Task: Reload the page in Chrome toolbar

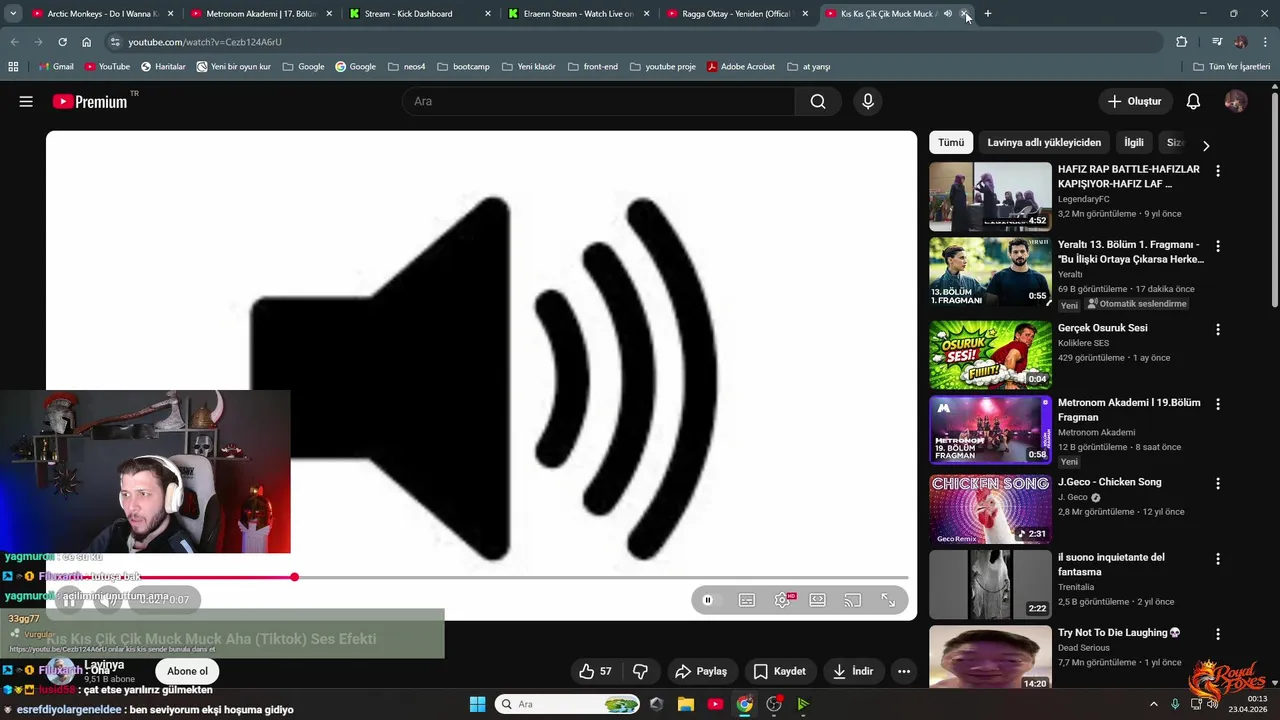Action: [62, 42]
